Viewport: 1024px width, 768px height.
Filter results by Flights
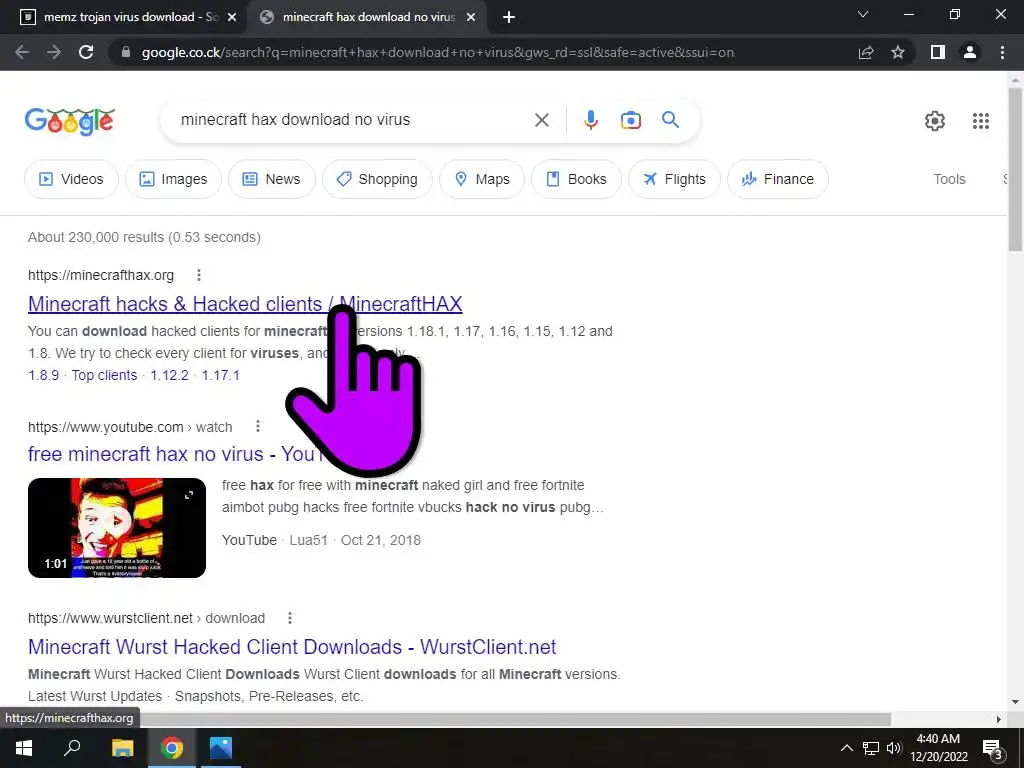675,179
